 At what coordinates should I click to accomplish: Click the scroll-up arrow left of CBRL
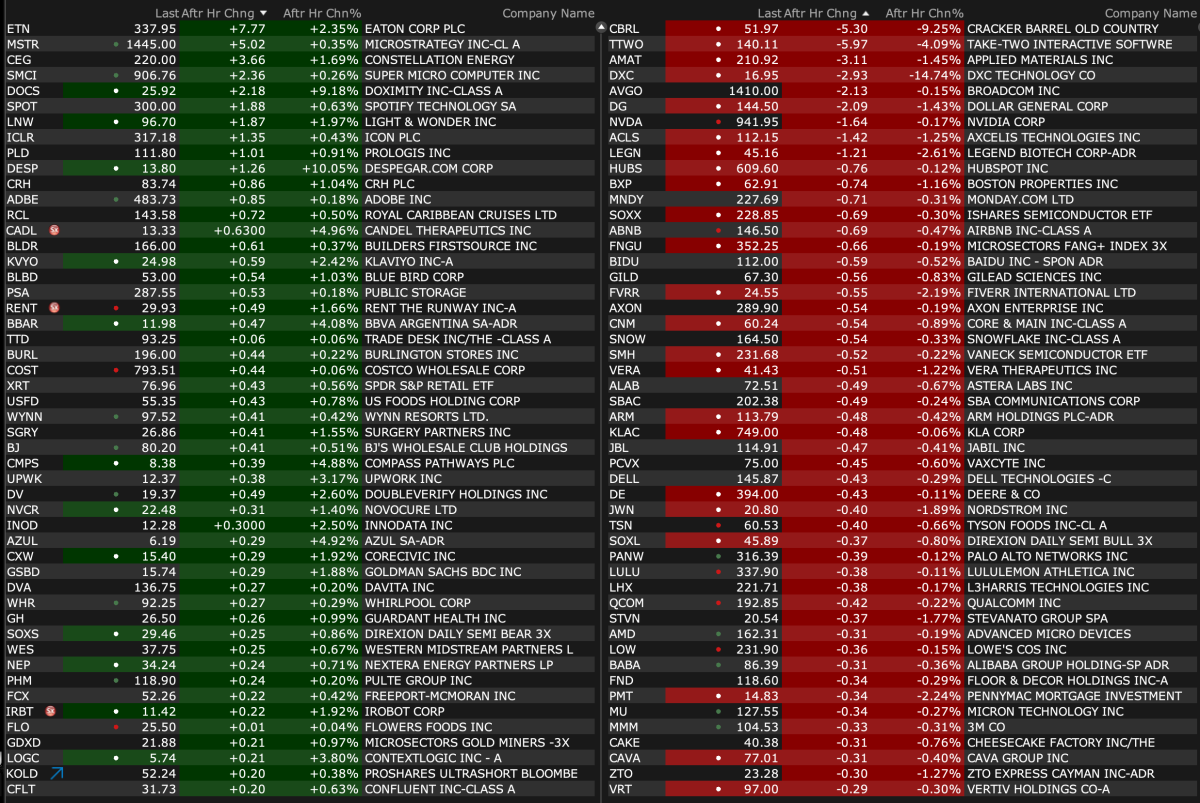point(601,28)
